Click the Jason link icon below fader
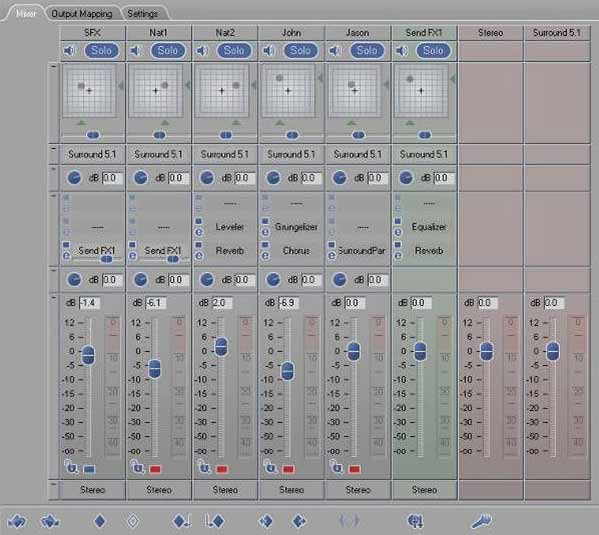 pyautogui.click(x=337, y=467)
